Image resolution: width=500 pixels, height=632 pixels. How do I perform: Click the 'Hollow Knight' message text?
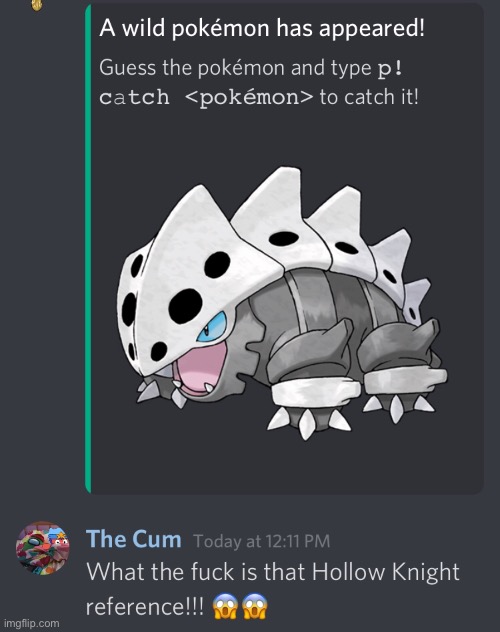pyautogui.click(x=386, y=572)
